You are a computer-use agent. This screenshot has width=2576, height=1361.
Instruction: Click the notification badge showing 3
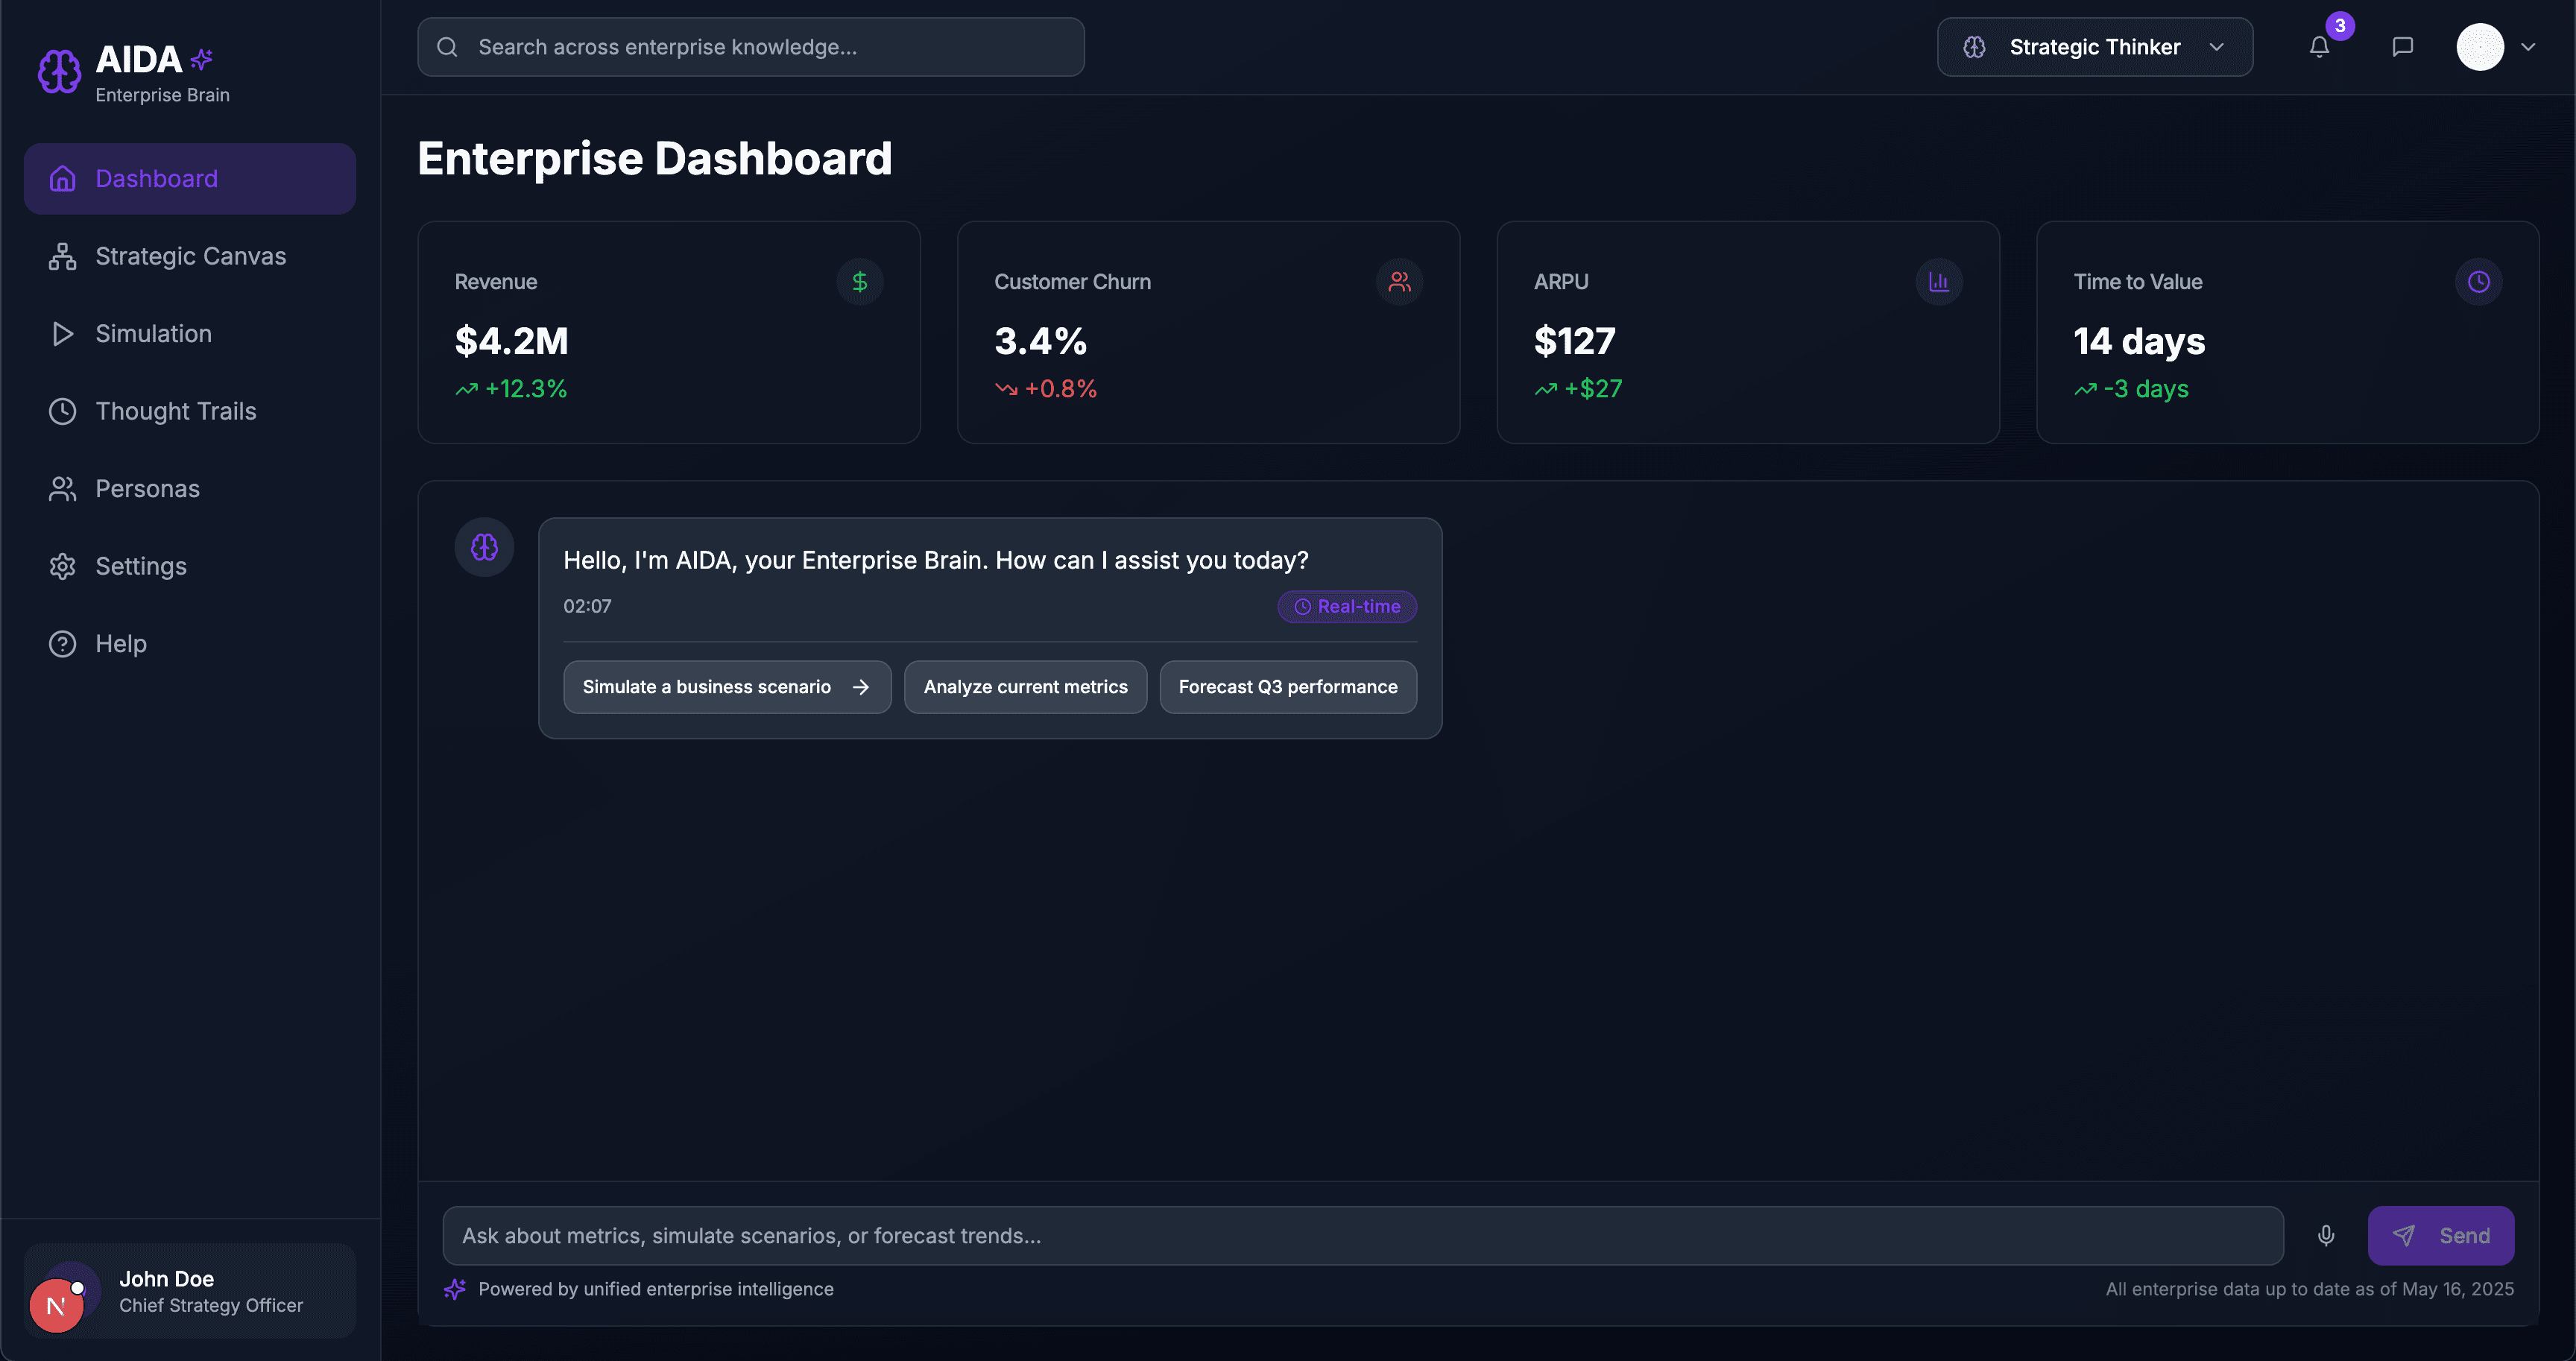(2340, 26)
